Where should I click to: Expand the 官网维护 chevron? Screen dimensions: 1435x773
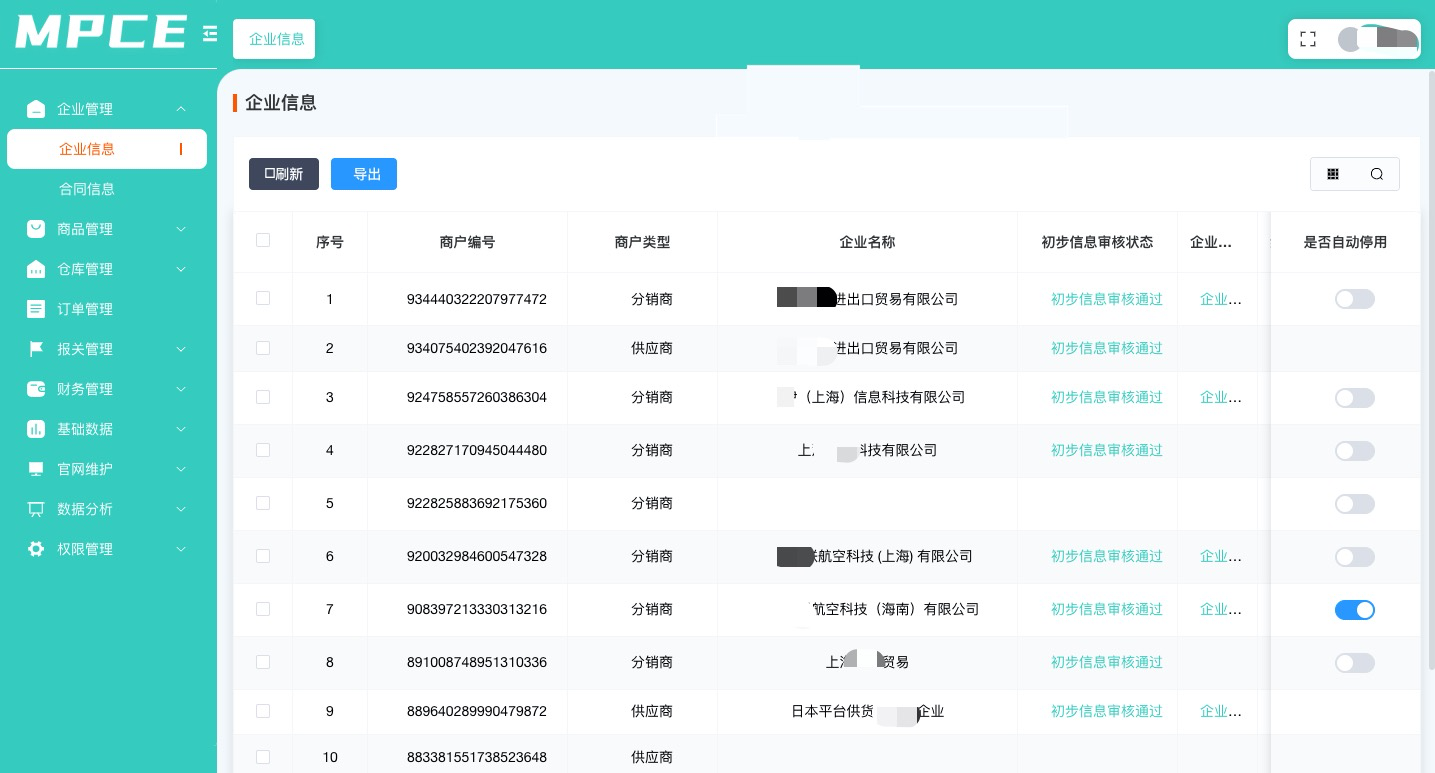181,469
